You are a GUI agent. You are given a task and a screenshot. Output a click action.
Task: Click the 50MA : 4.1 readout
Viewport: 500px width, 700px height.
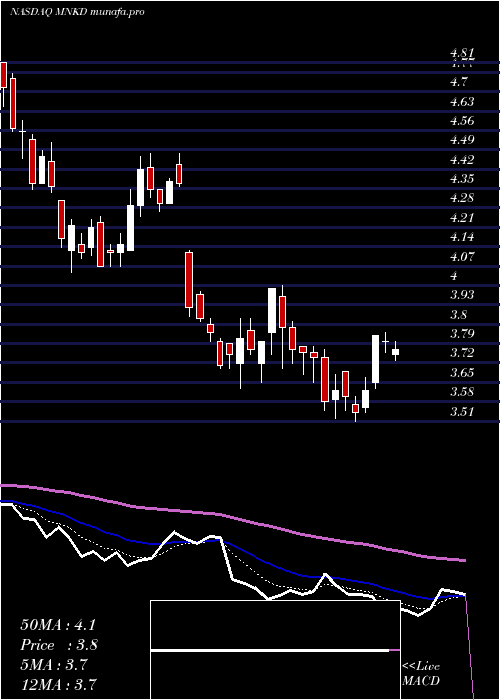(x=58, y=625)
